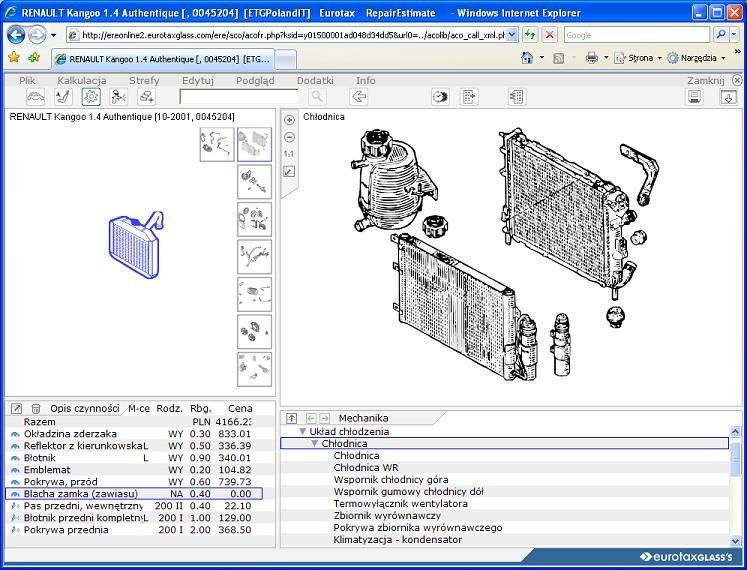This screenshot has height=570, width=747.
Task: Click the browser refresh icon
Action: coord(530,34)
